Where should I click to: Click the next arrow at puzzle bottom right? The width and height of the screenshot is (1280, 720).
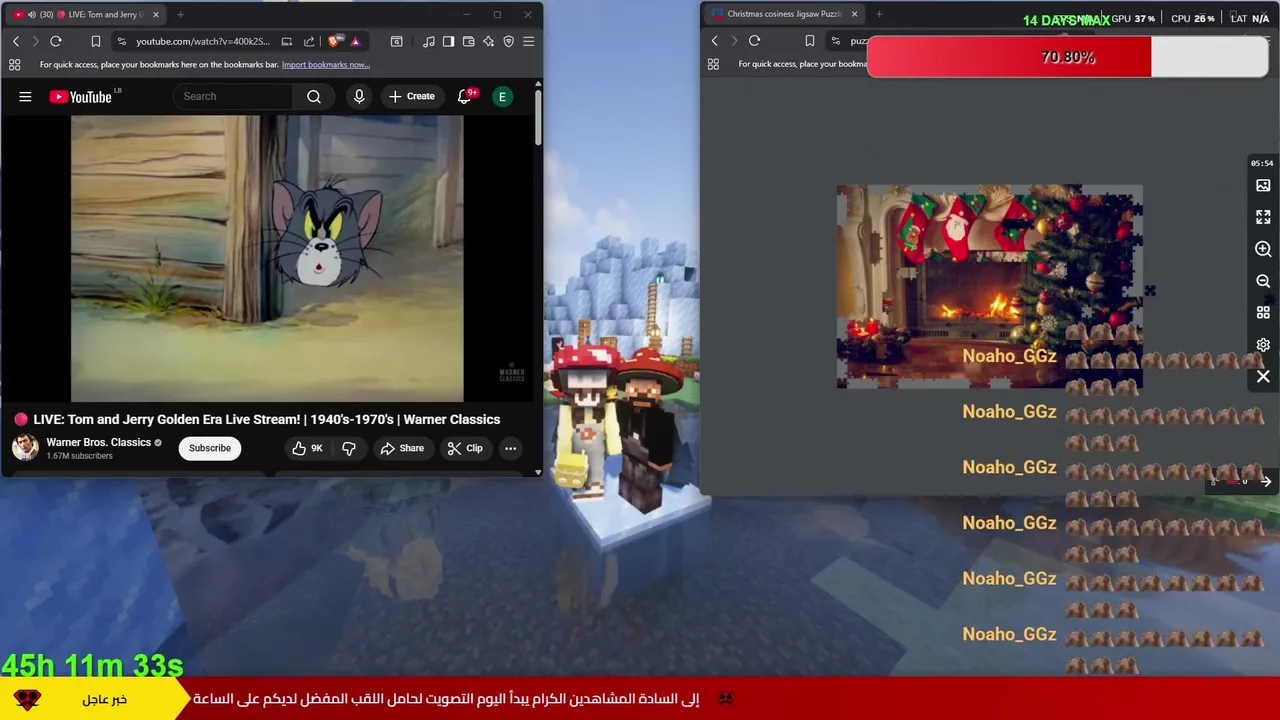tap(1265, 482)
